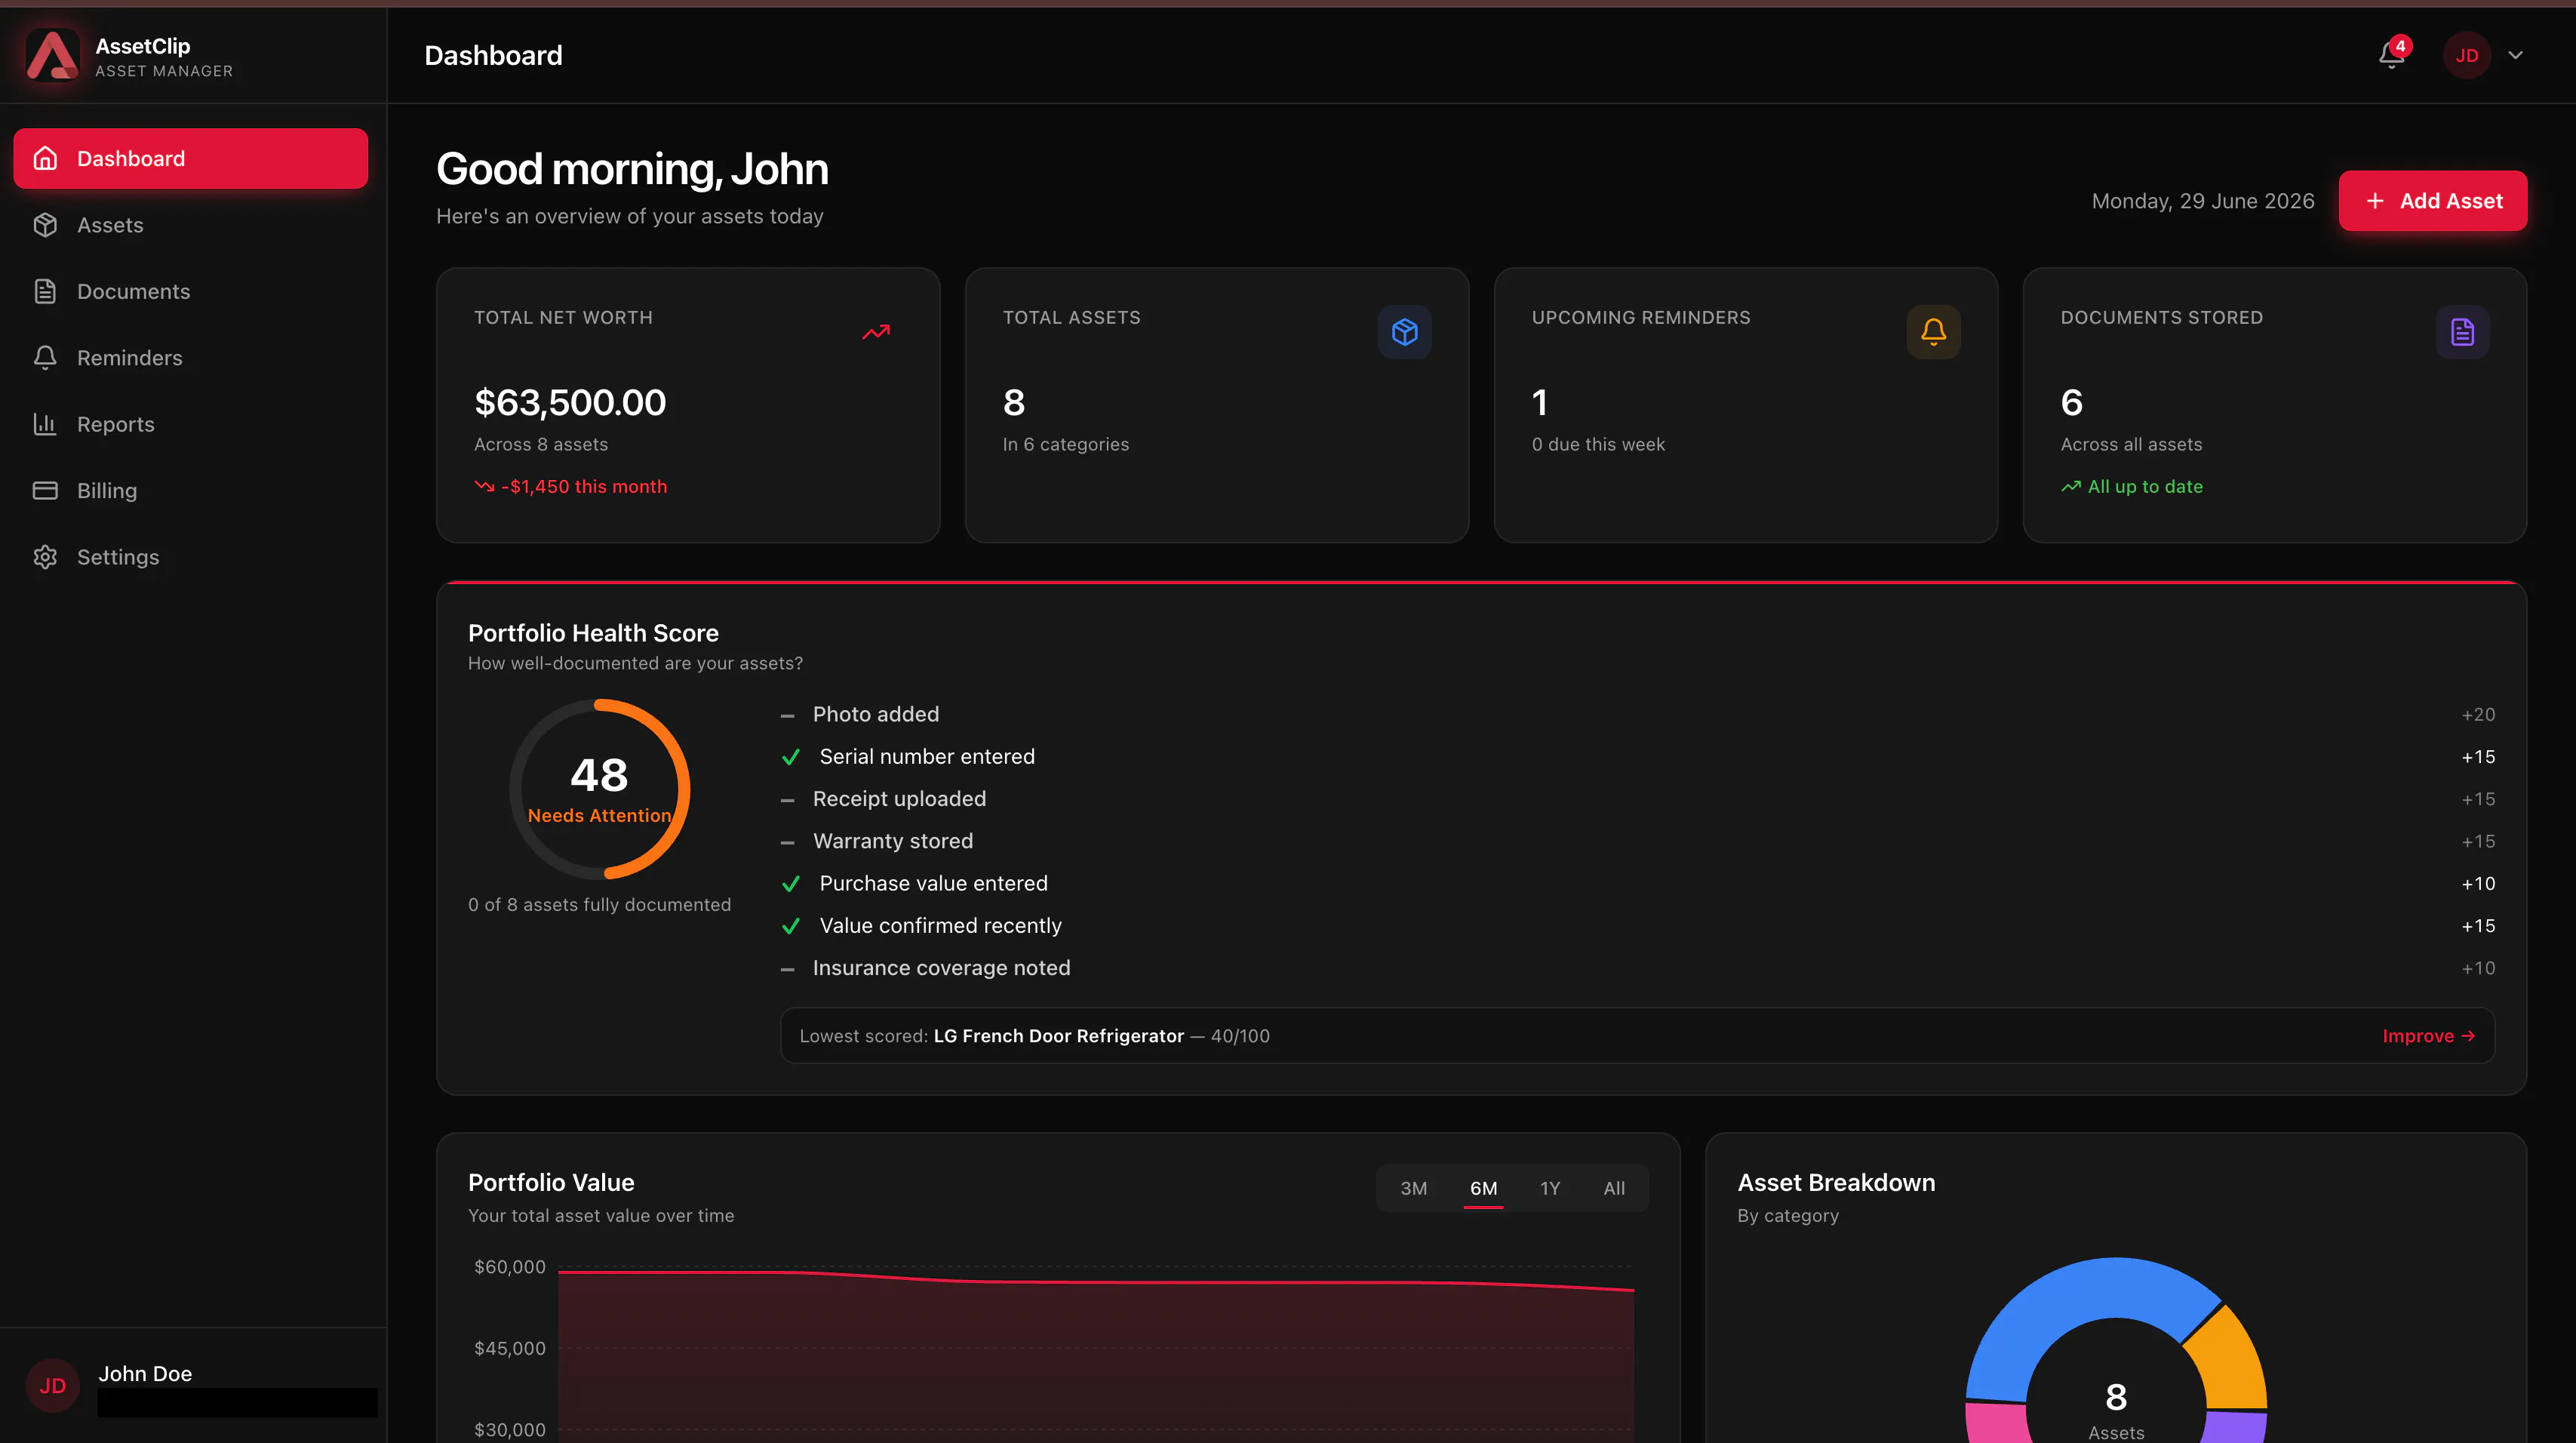2576x1443 pixels.
Task: Click the 'Monday, 29 June 2026' date
Action: click(x=2203, y=201)
